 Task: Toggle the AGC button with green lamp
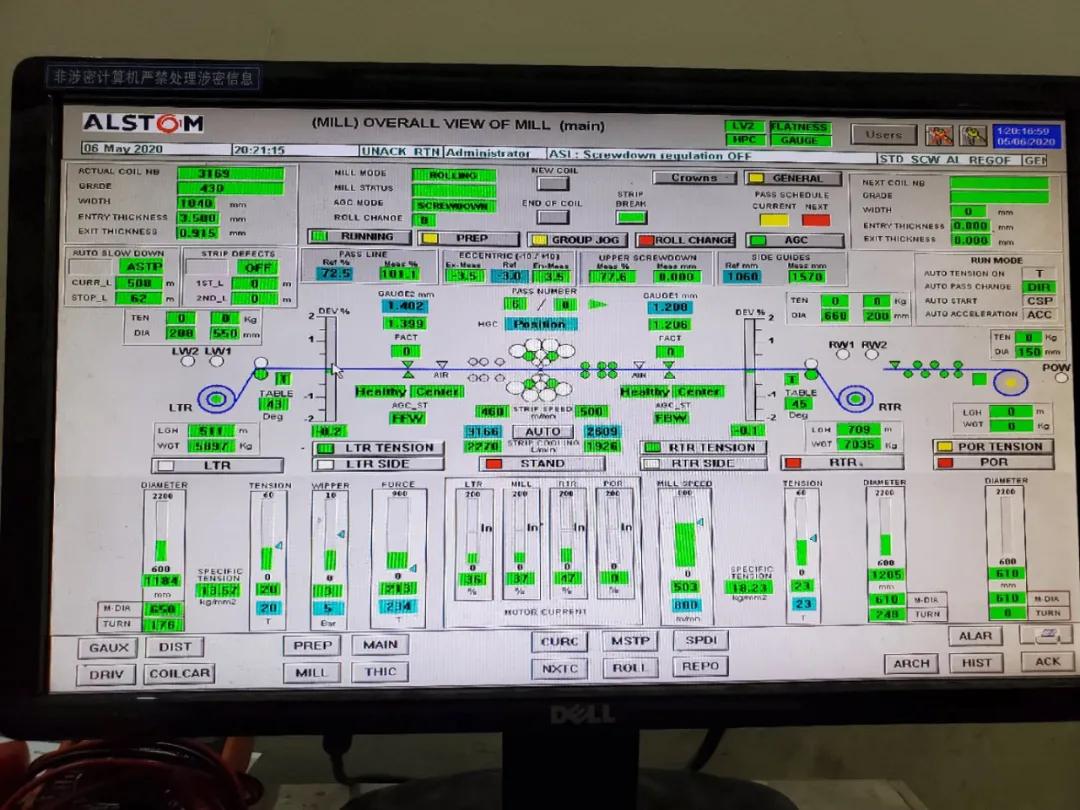click(x=795, y=240)
